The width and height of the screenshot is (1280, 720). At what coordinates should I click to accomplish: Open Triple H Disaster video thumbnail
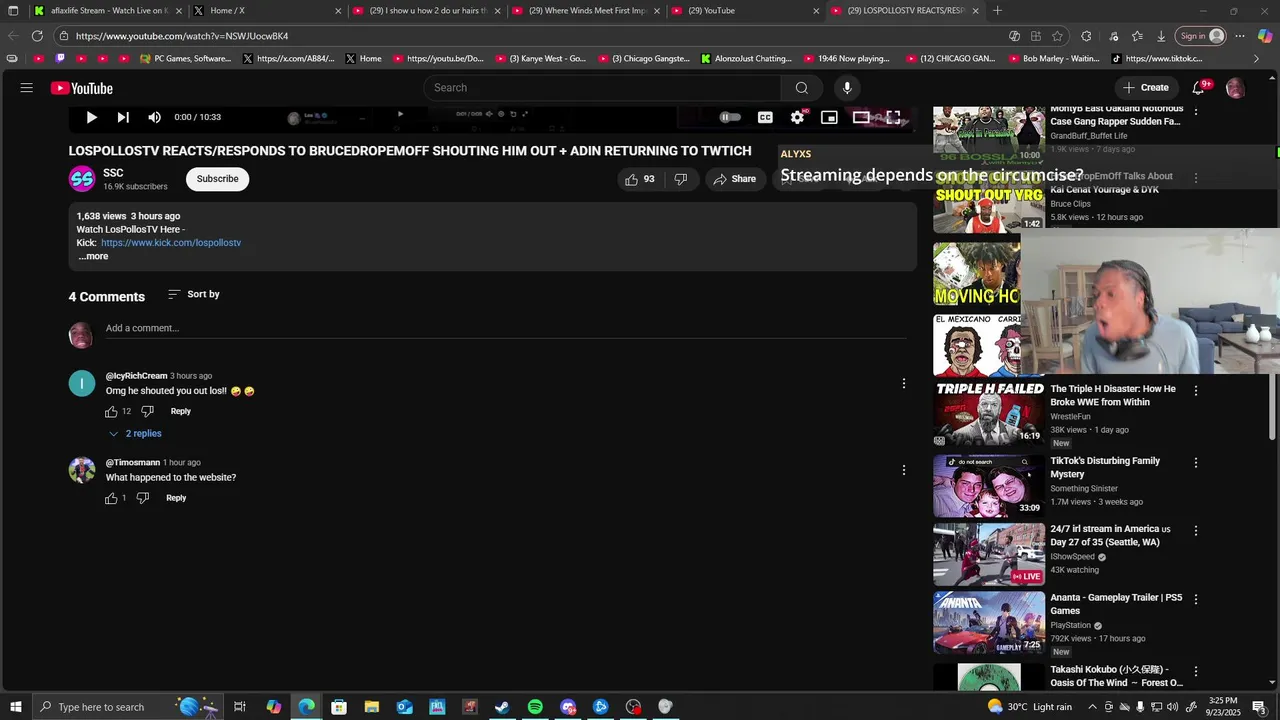coord(989,414)
